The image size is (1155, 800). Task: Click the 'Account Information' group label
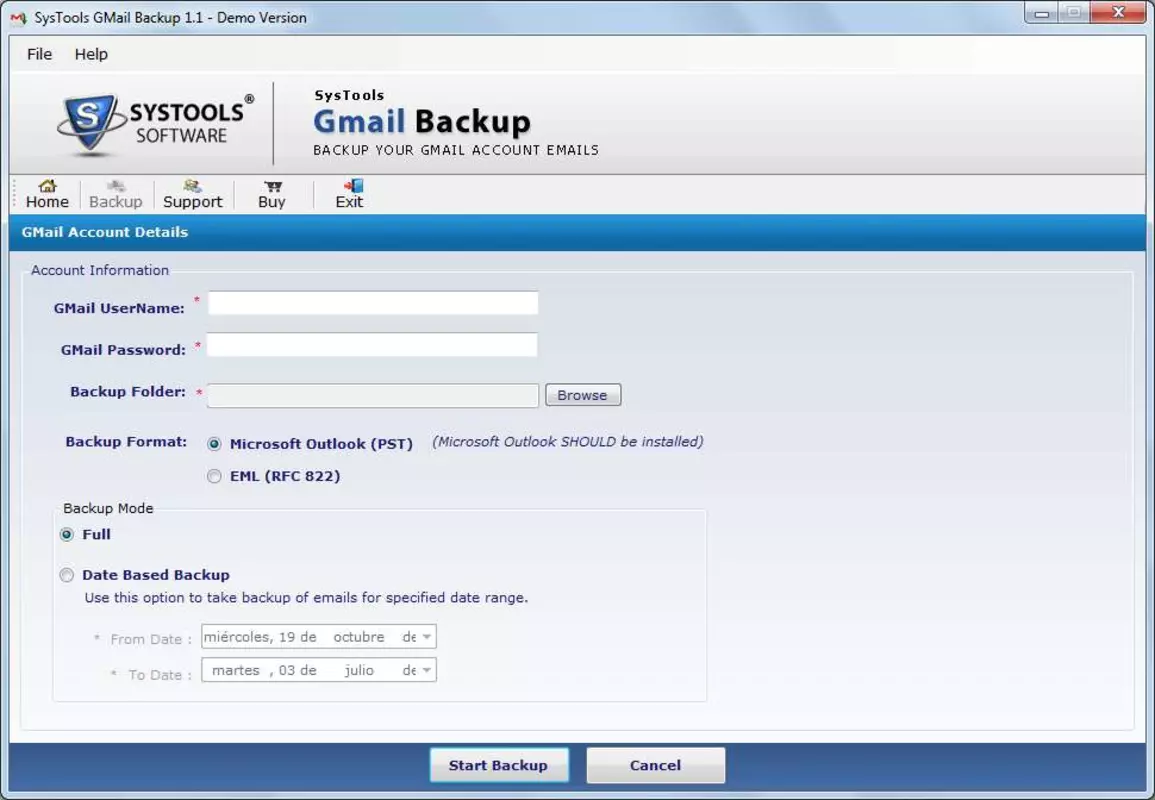tap(99, 270)
